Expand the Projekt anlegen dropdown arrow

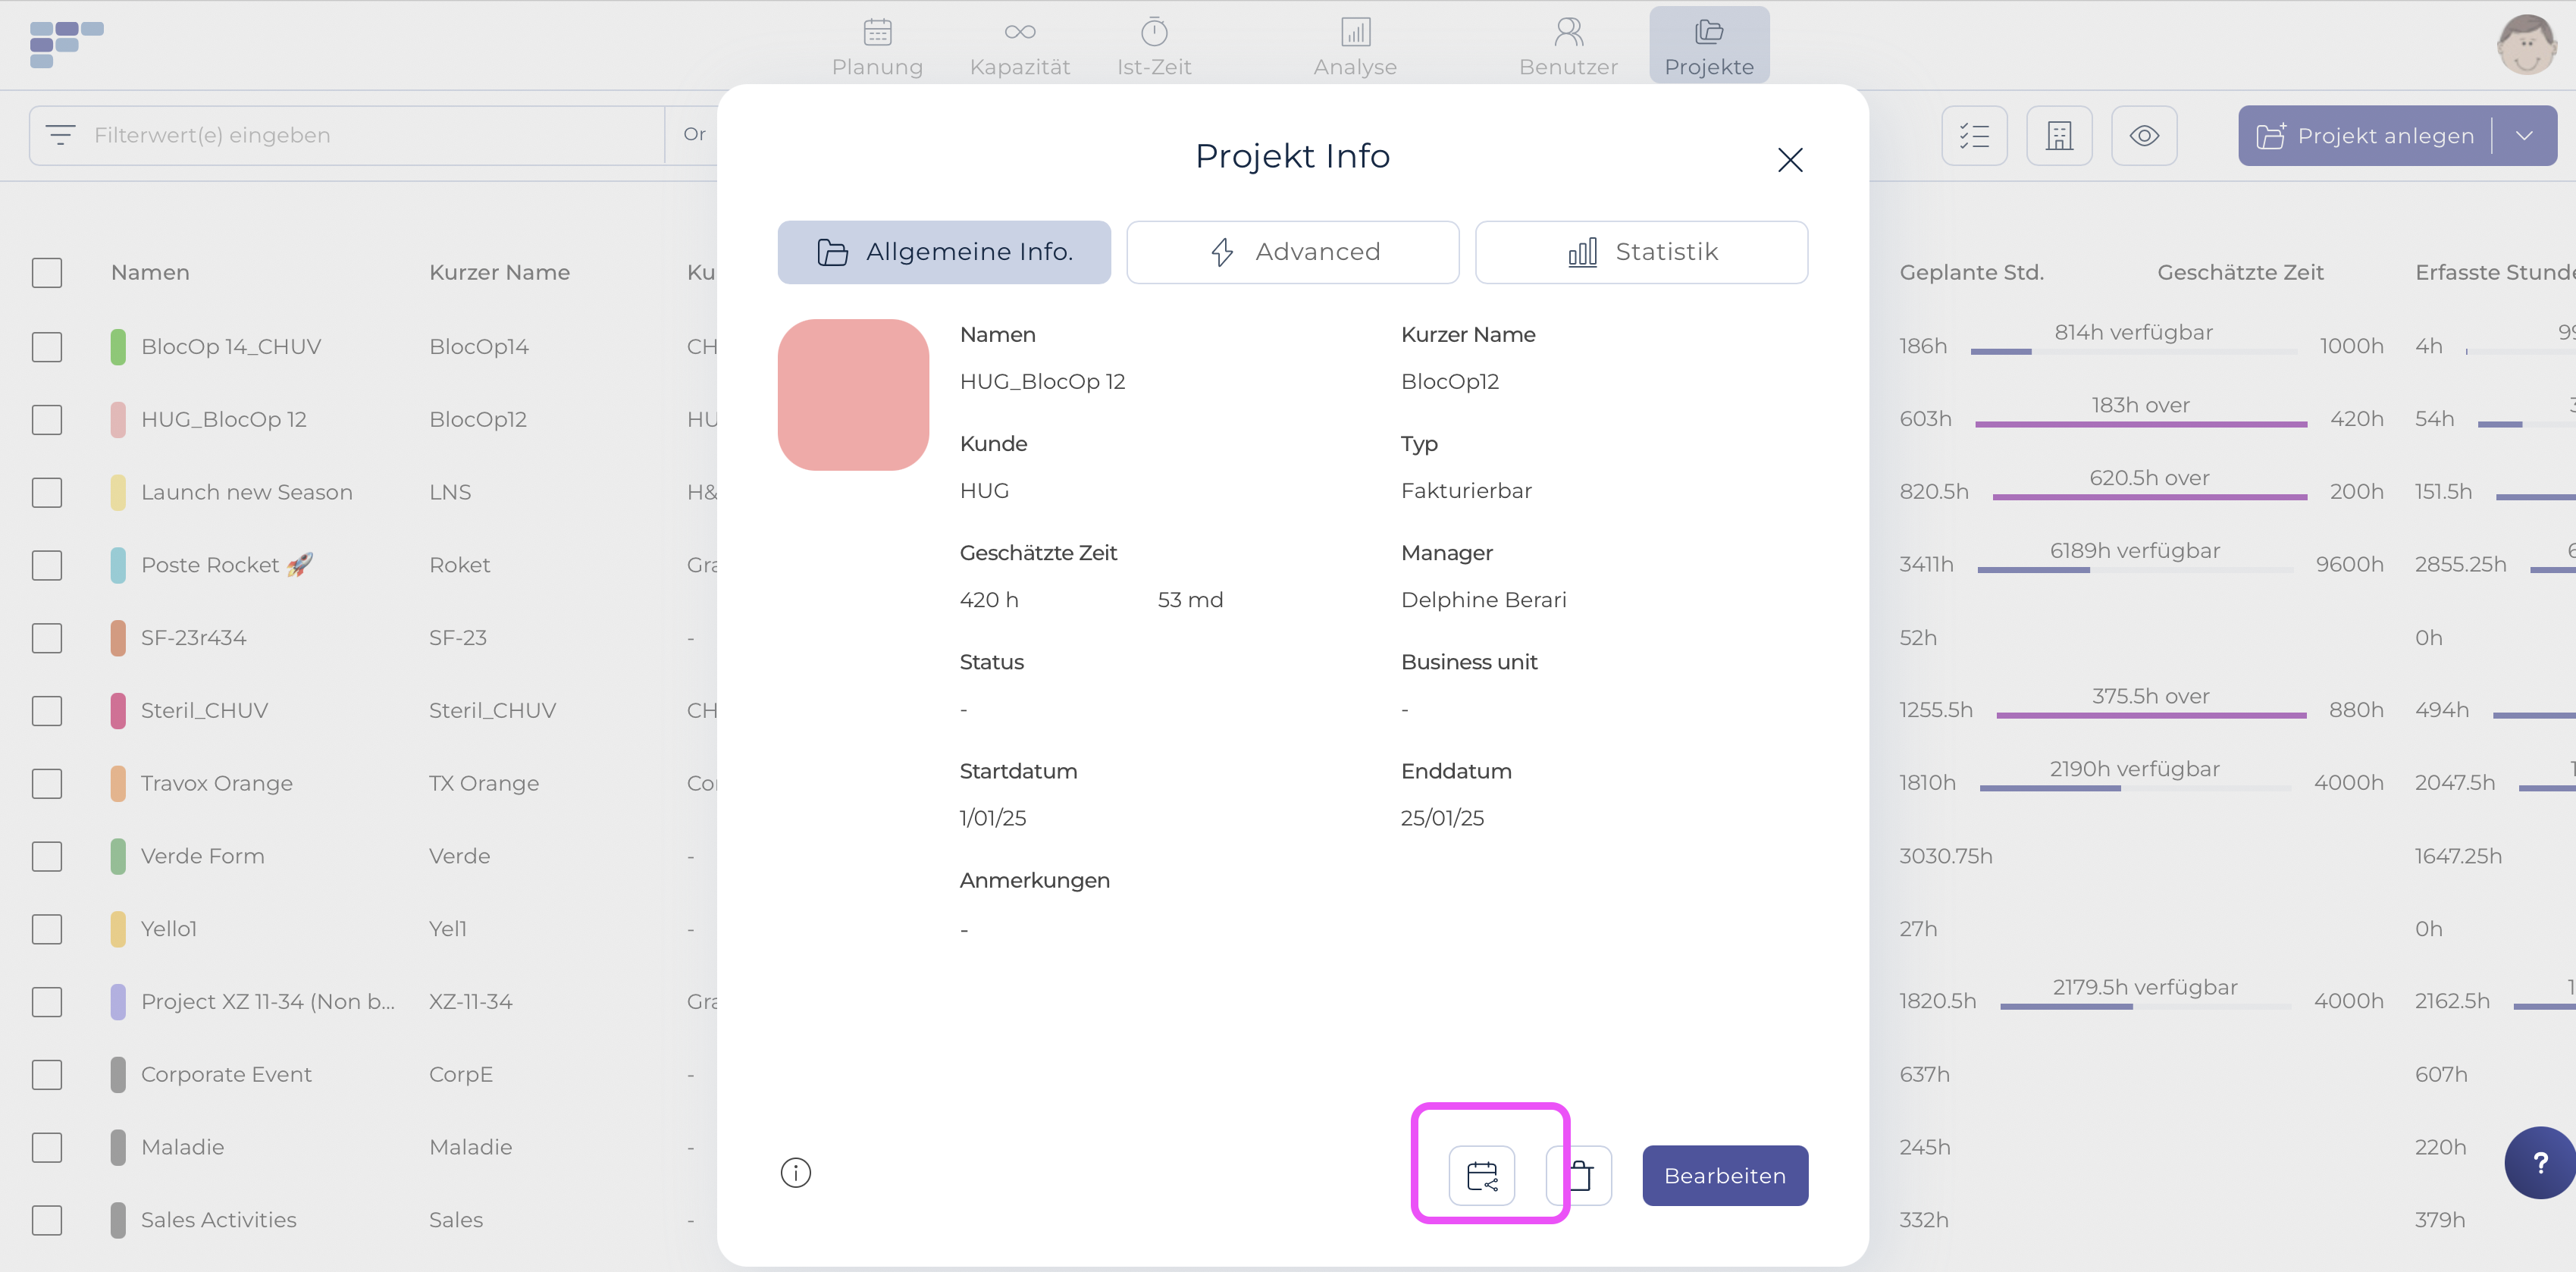(x=2524, y=135)
